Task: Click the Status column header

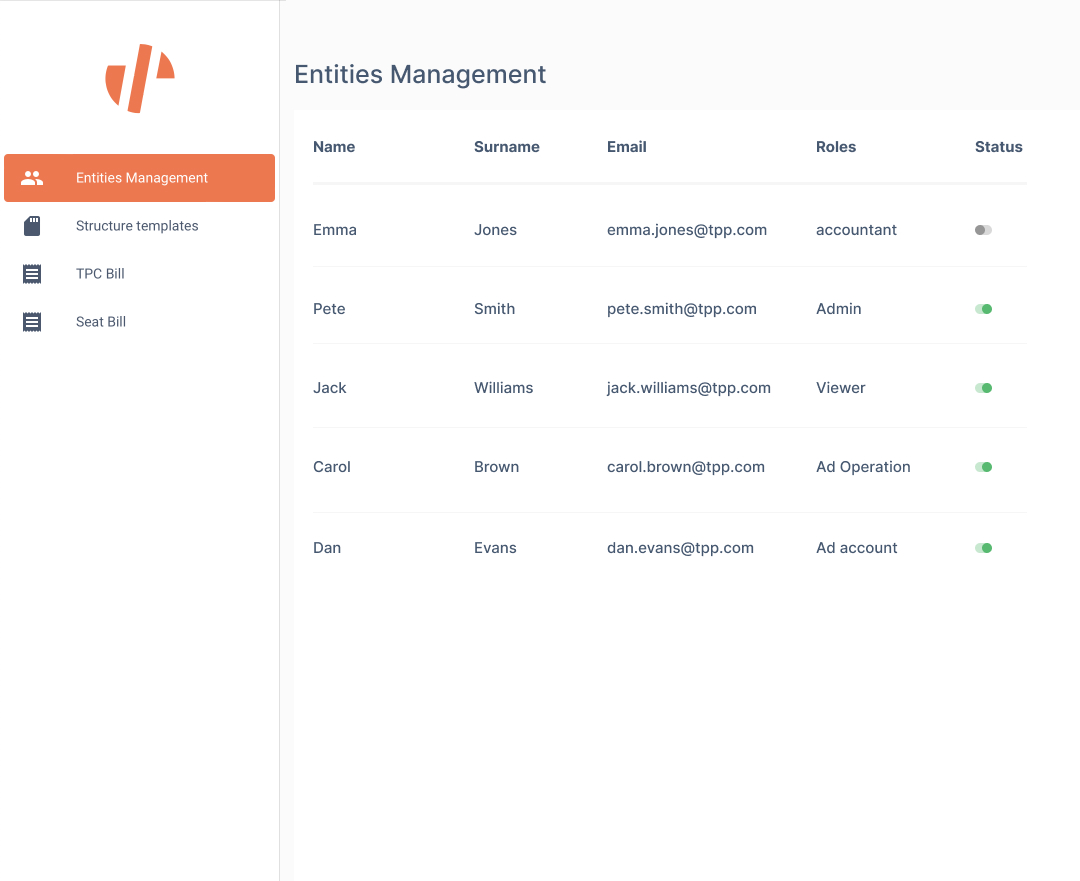Action: tap(998, 147)
